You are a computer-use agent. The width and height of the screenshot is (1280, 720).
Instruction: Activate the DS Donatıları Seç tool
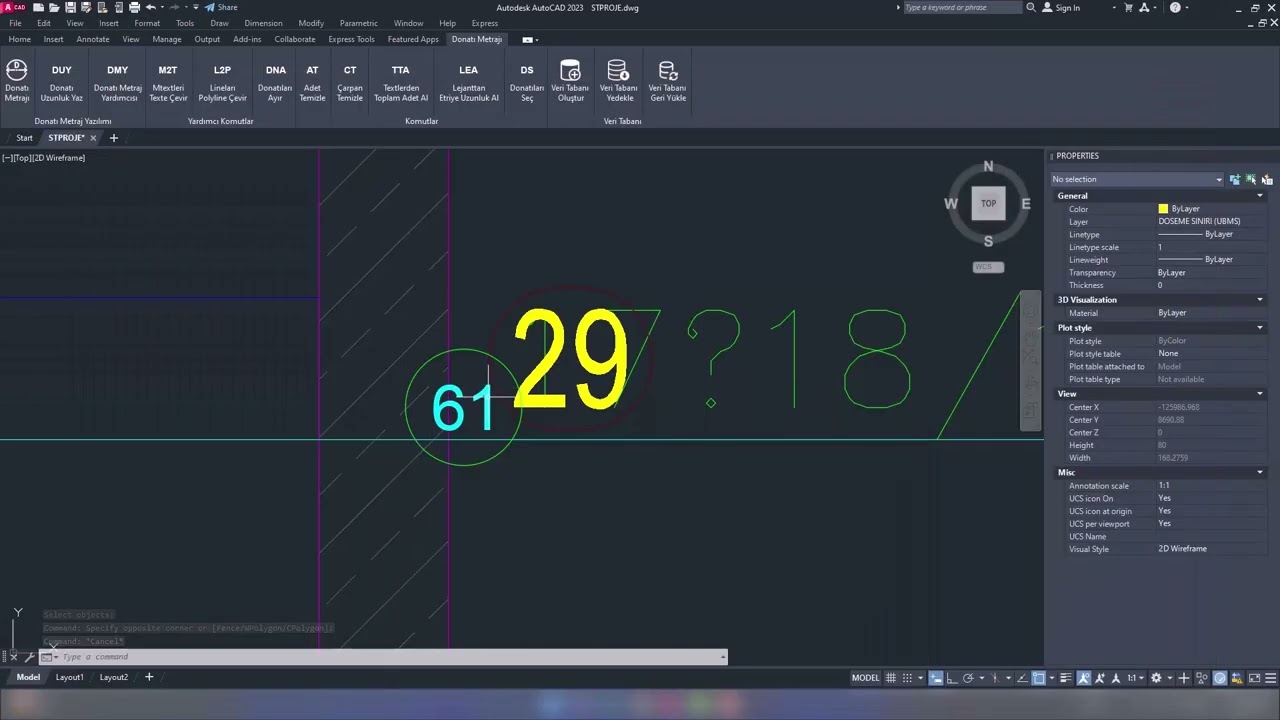(527, 83)
